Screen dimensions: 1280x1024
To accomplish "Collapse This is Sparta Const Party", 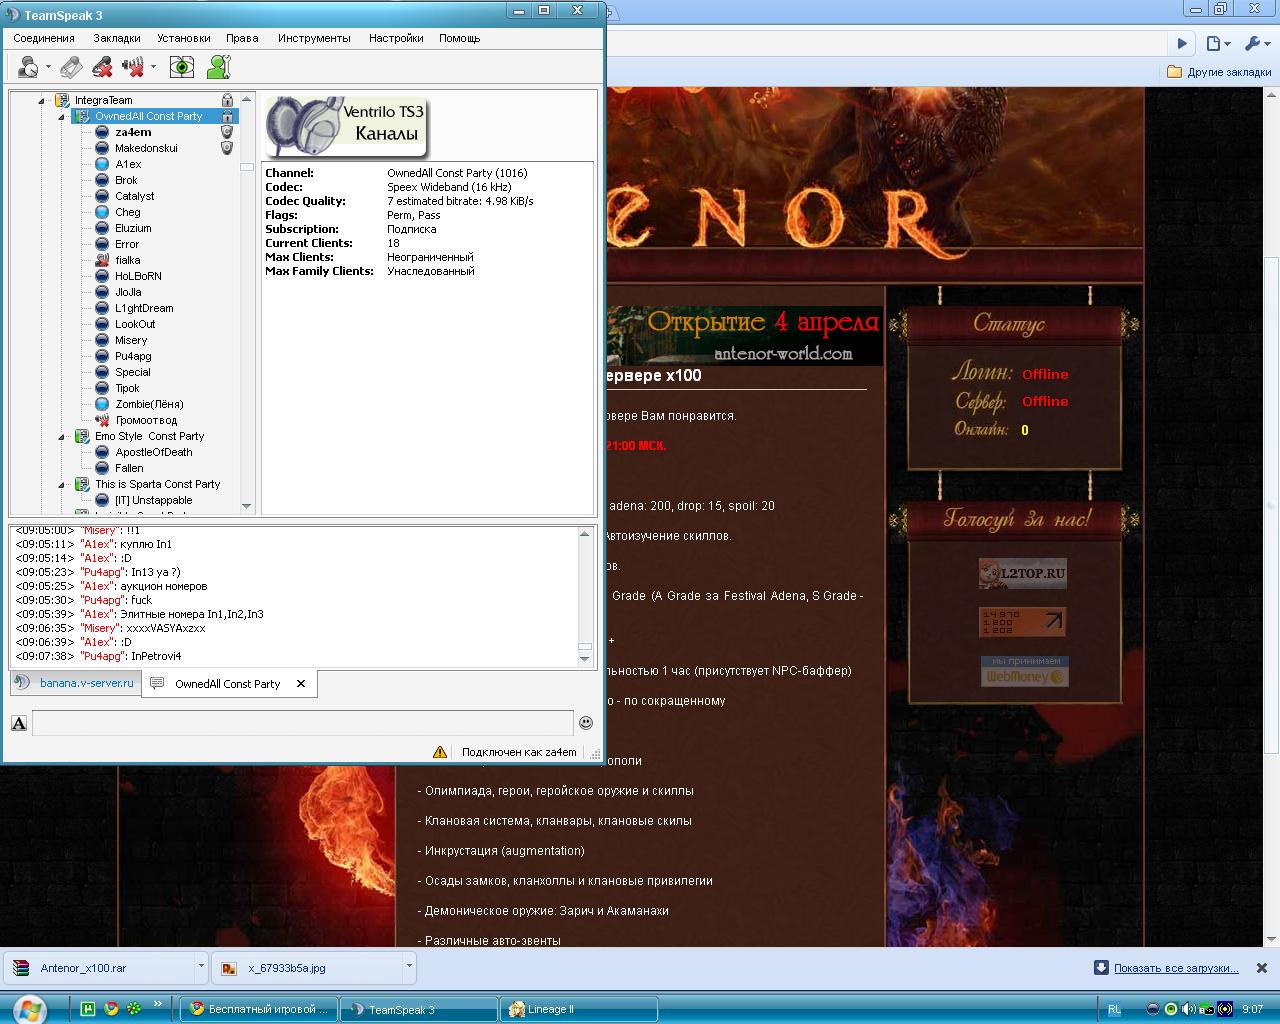I will pos(61,484).
